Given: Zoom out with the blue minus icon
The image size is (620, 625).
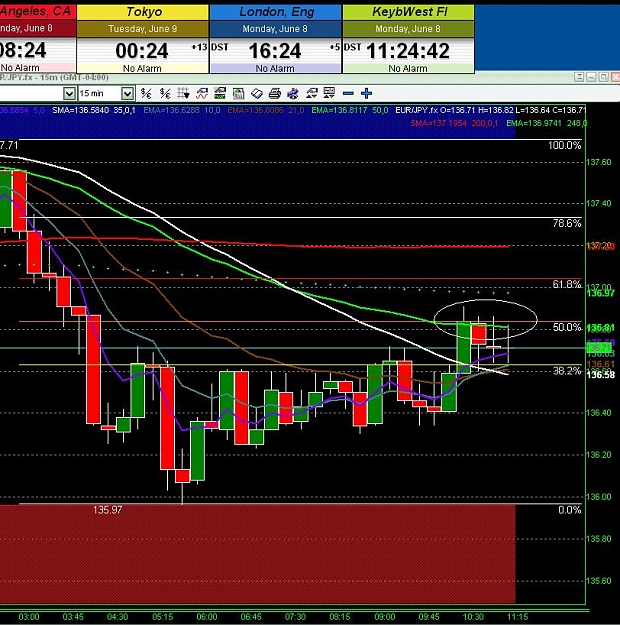Looking at the screenshot, I should click(x=348, y=94).
